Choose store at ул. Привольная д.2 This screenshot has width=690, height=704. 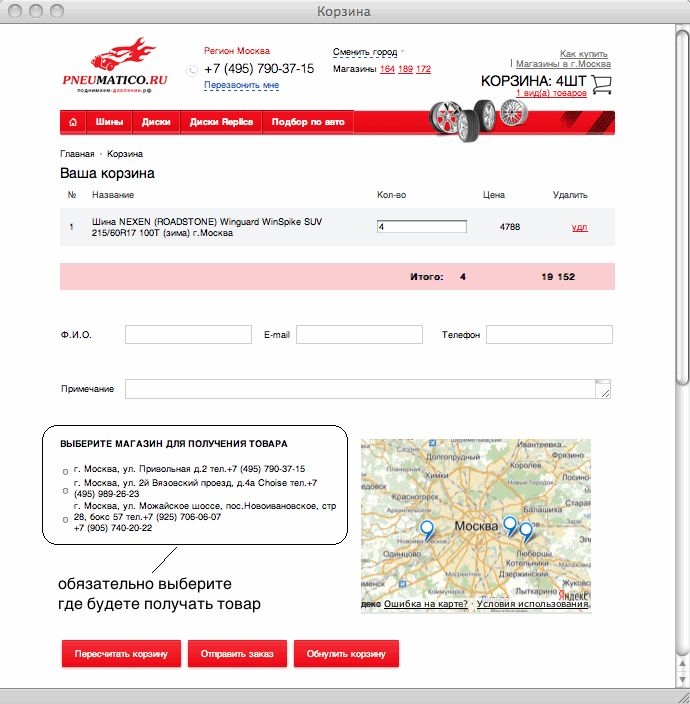(x=65, y=472)
